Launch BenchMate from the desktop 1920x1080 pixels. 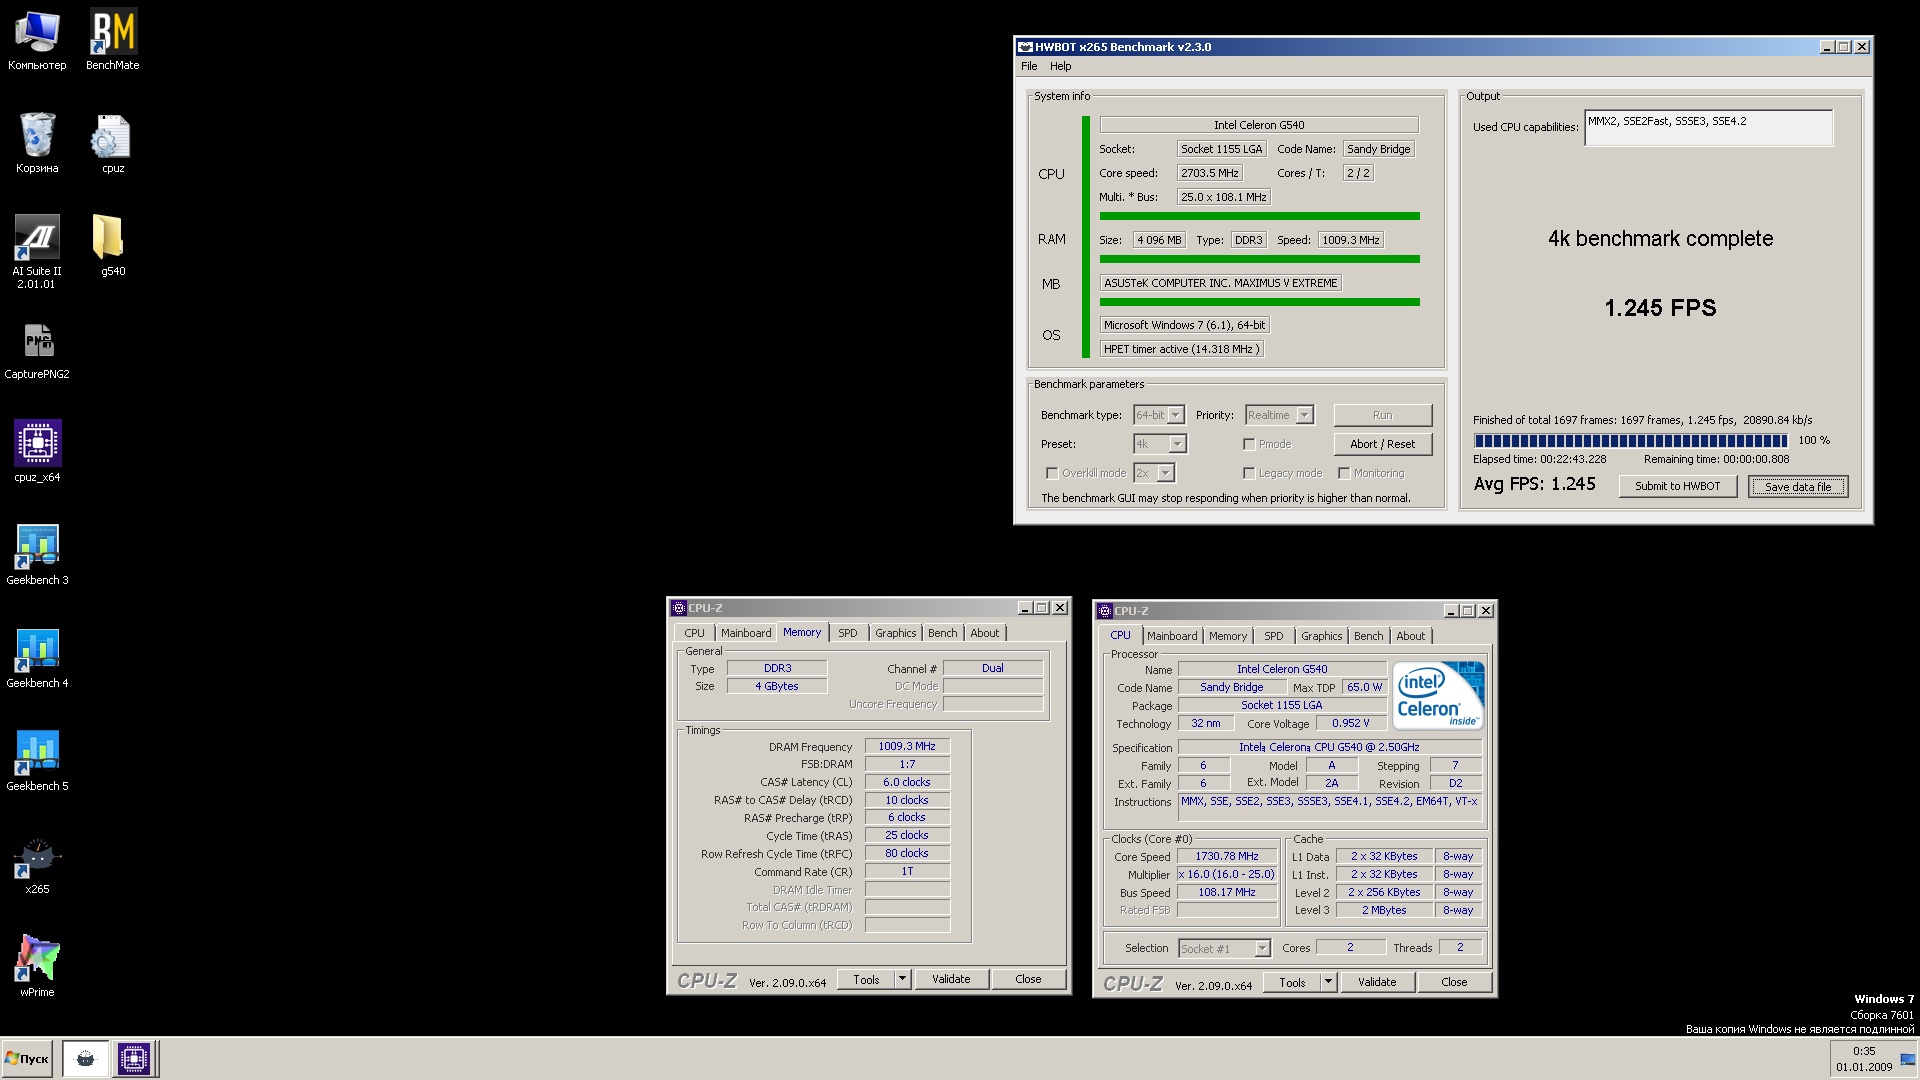(x=113, y=40)
